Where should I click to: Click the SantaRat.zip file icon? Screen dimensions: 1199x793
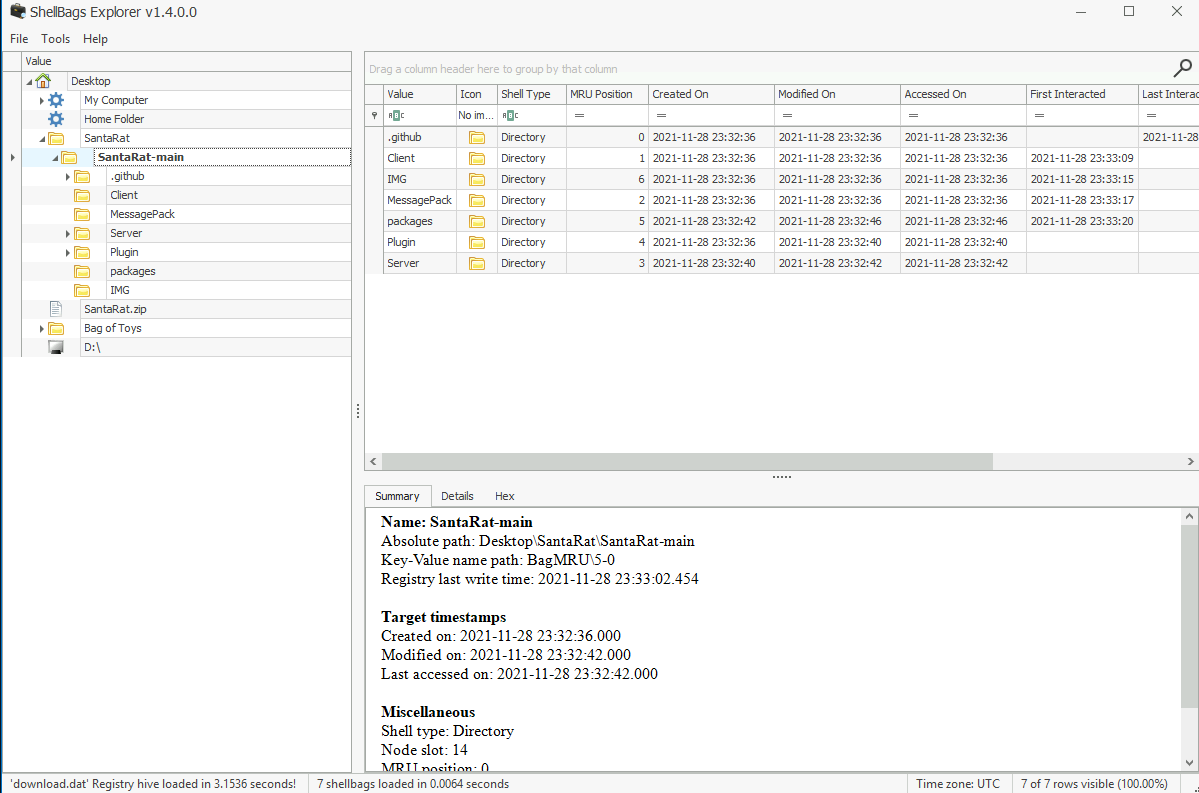(56, 309)
